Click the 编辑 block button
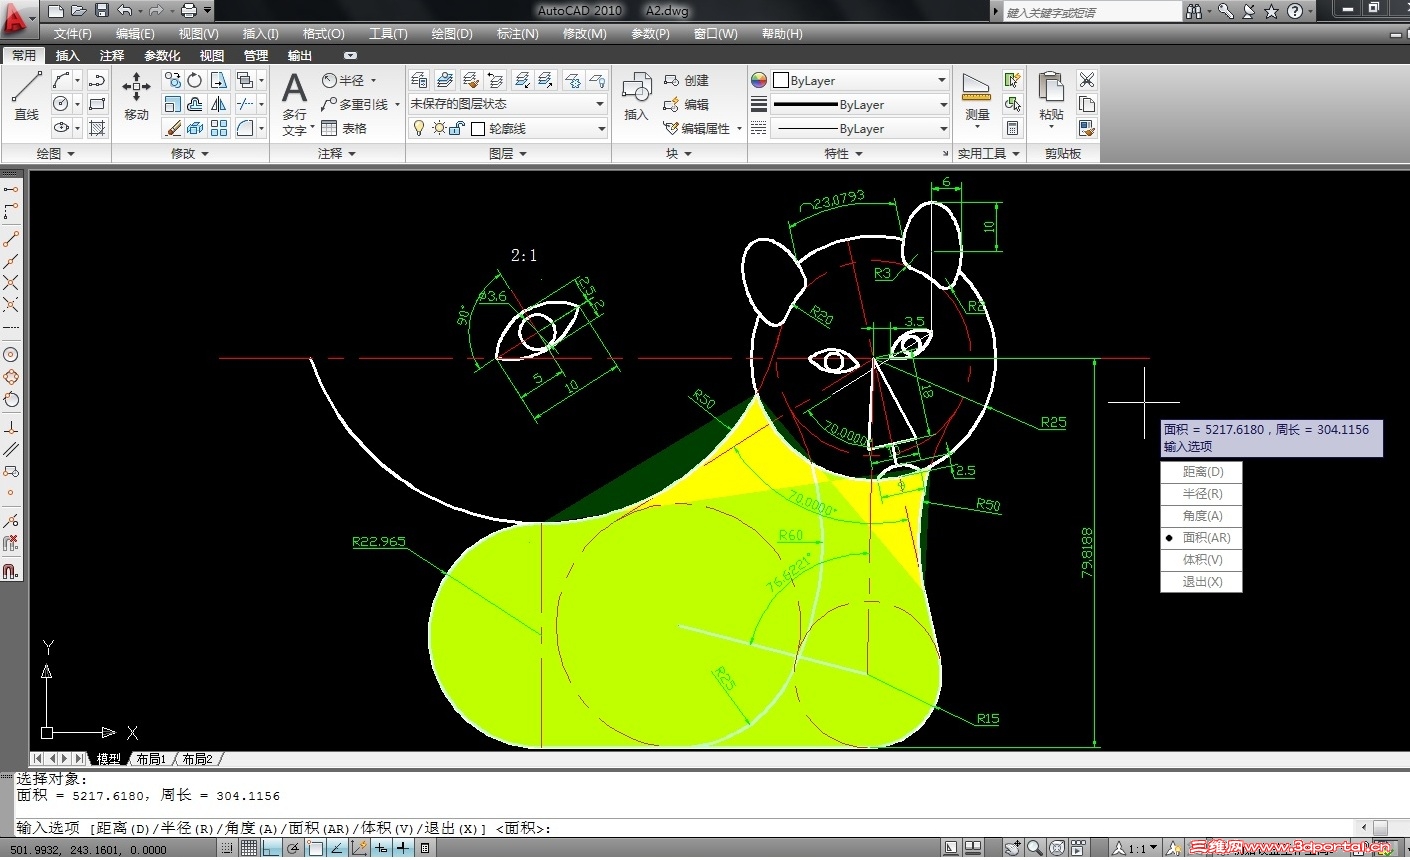The image size is (1410, 860). click(686, 104)
